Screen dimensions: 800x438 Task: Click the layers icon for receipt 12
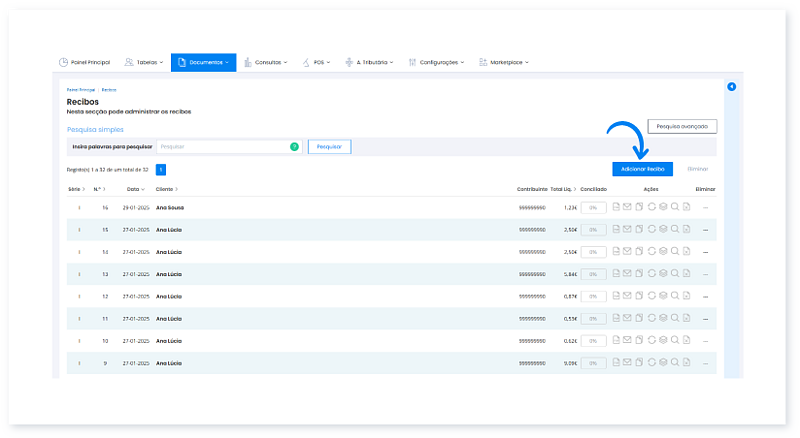point(663,296)
